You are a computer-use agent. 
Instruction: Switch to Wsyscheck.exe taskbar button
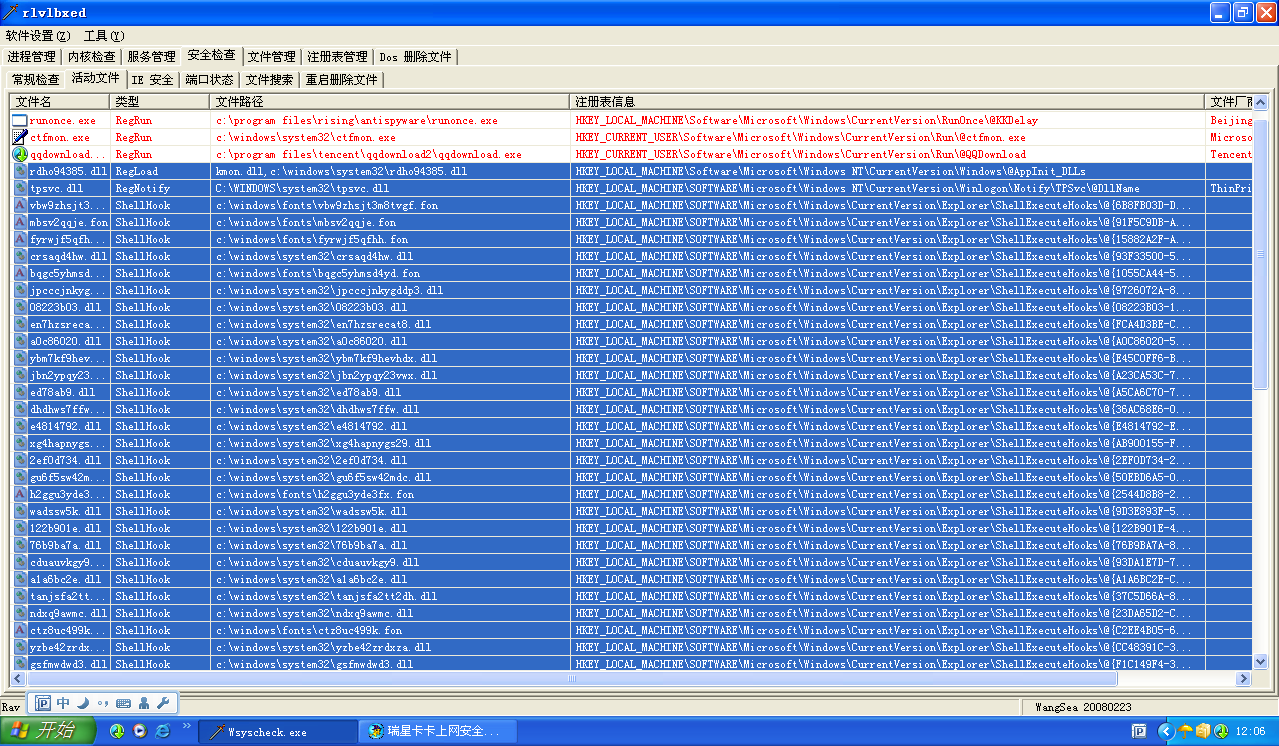278,732
